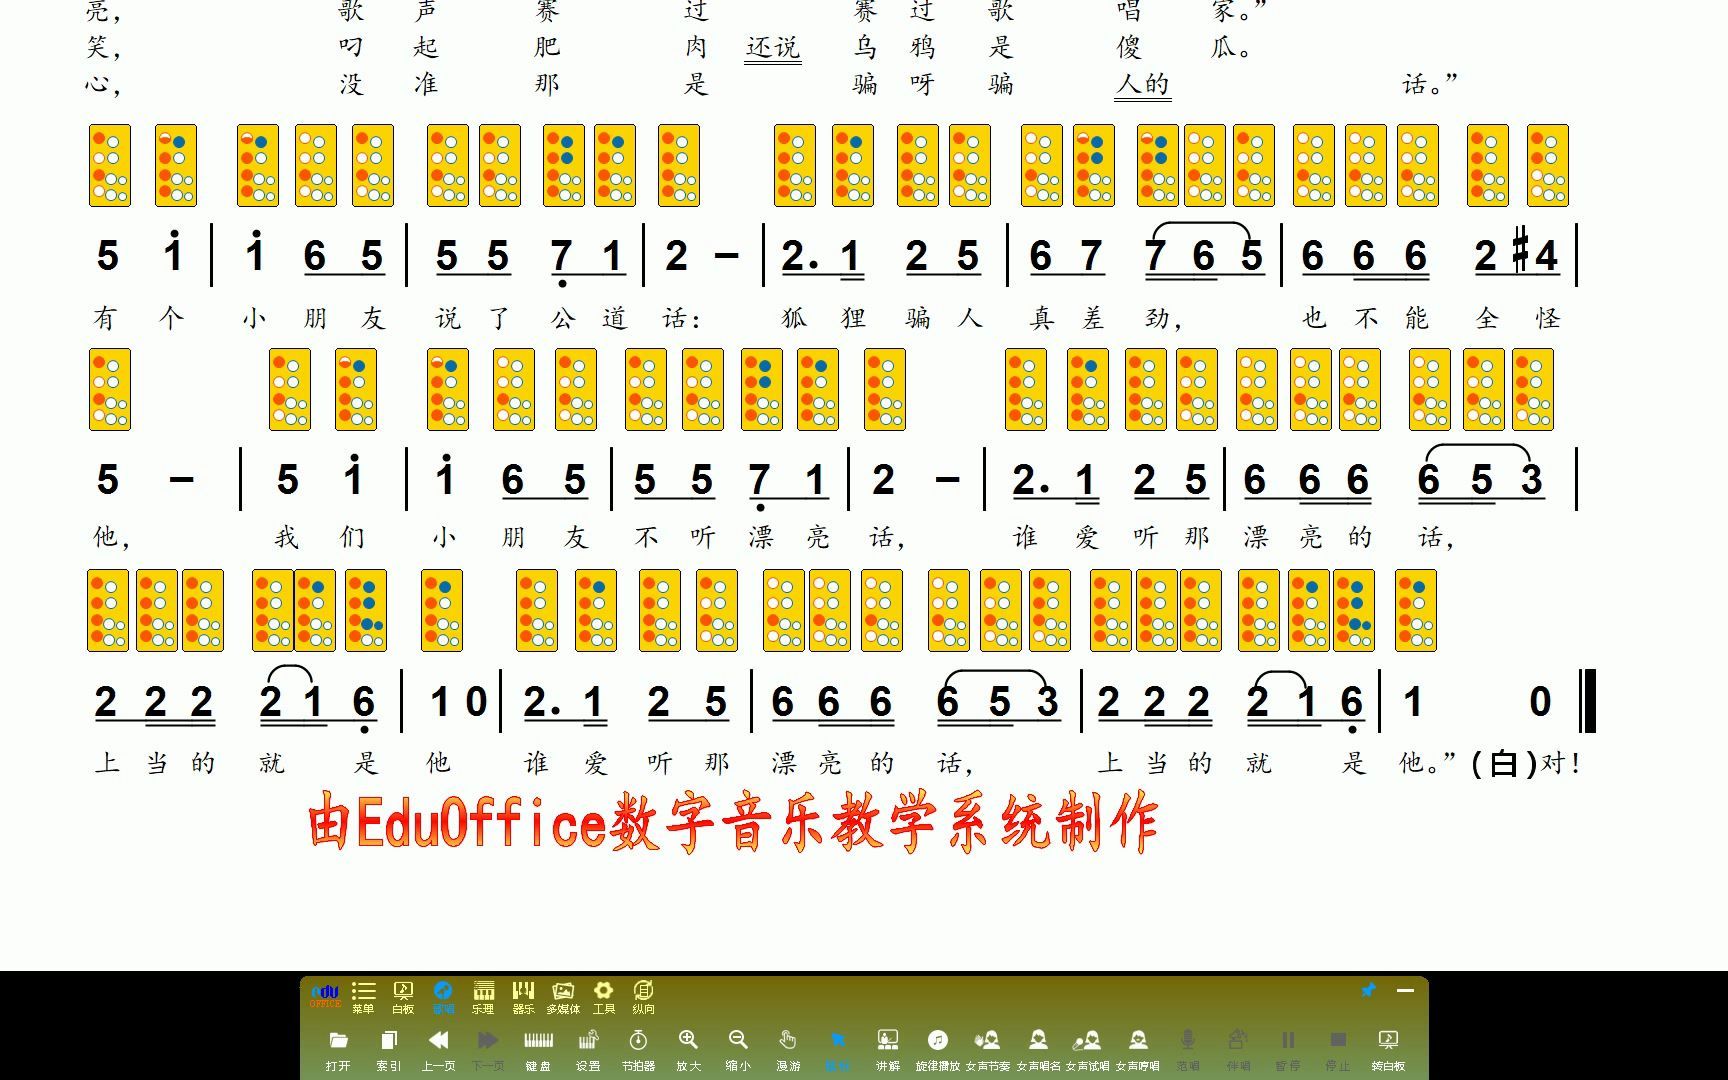Image resolution: width=1728 pixels, height=1080 pixels.
Task: Open the 节拍器 metronome
Action: [x=638, y=1050]
